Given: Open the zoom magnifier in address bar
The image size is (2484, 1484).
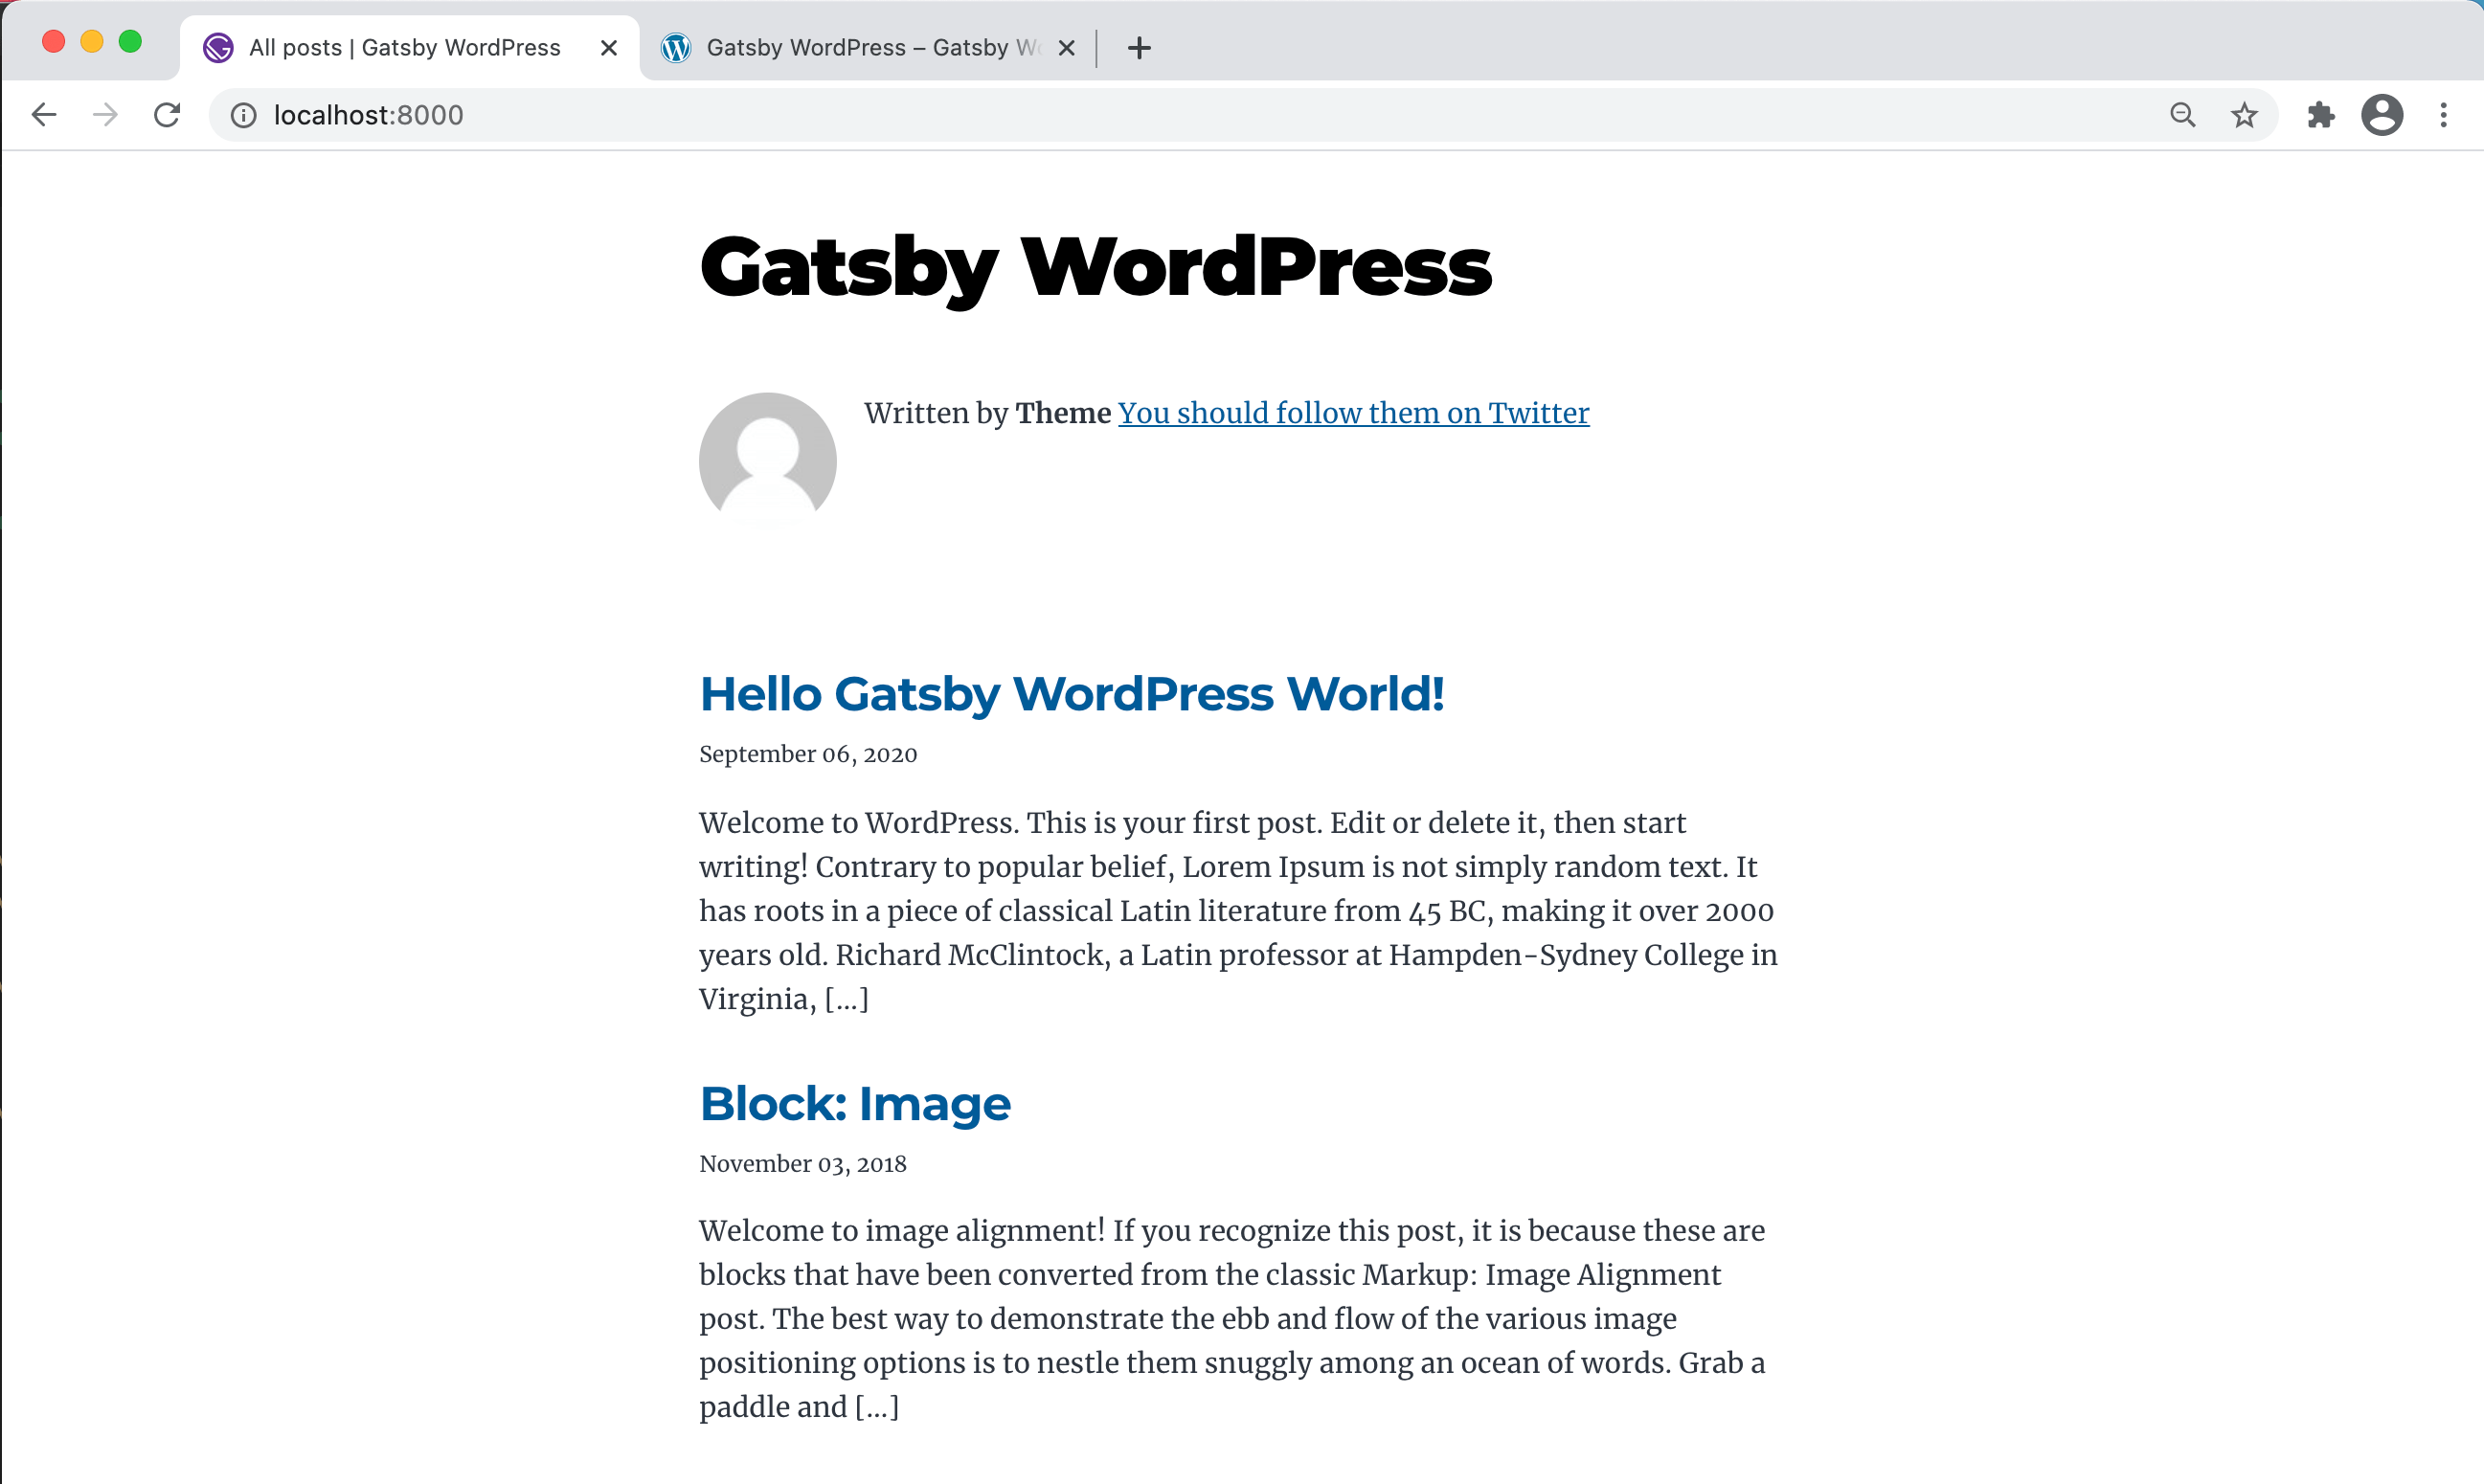Looking at the screenshot, I should tap(2183, 115).
